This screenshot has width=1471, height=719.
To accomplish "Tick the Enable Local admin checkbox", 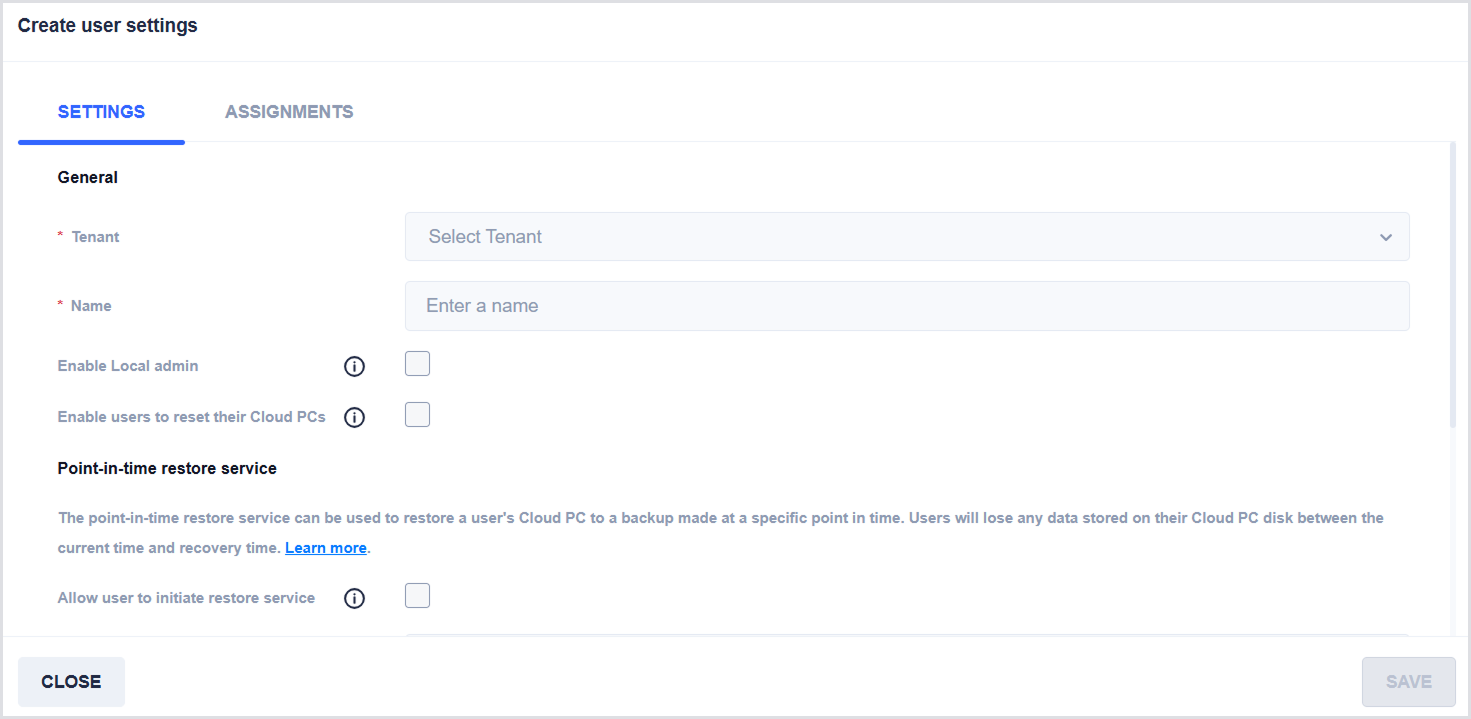I will pyautogui.click(x=417, y=364).
